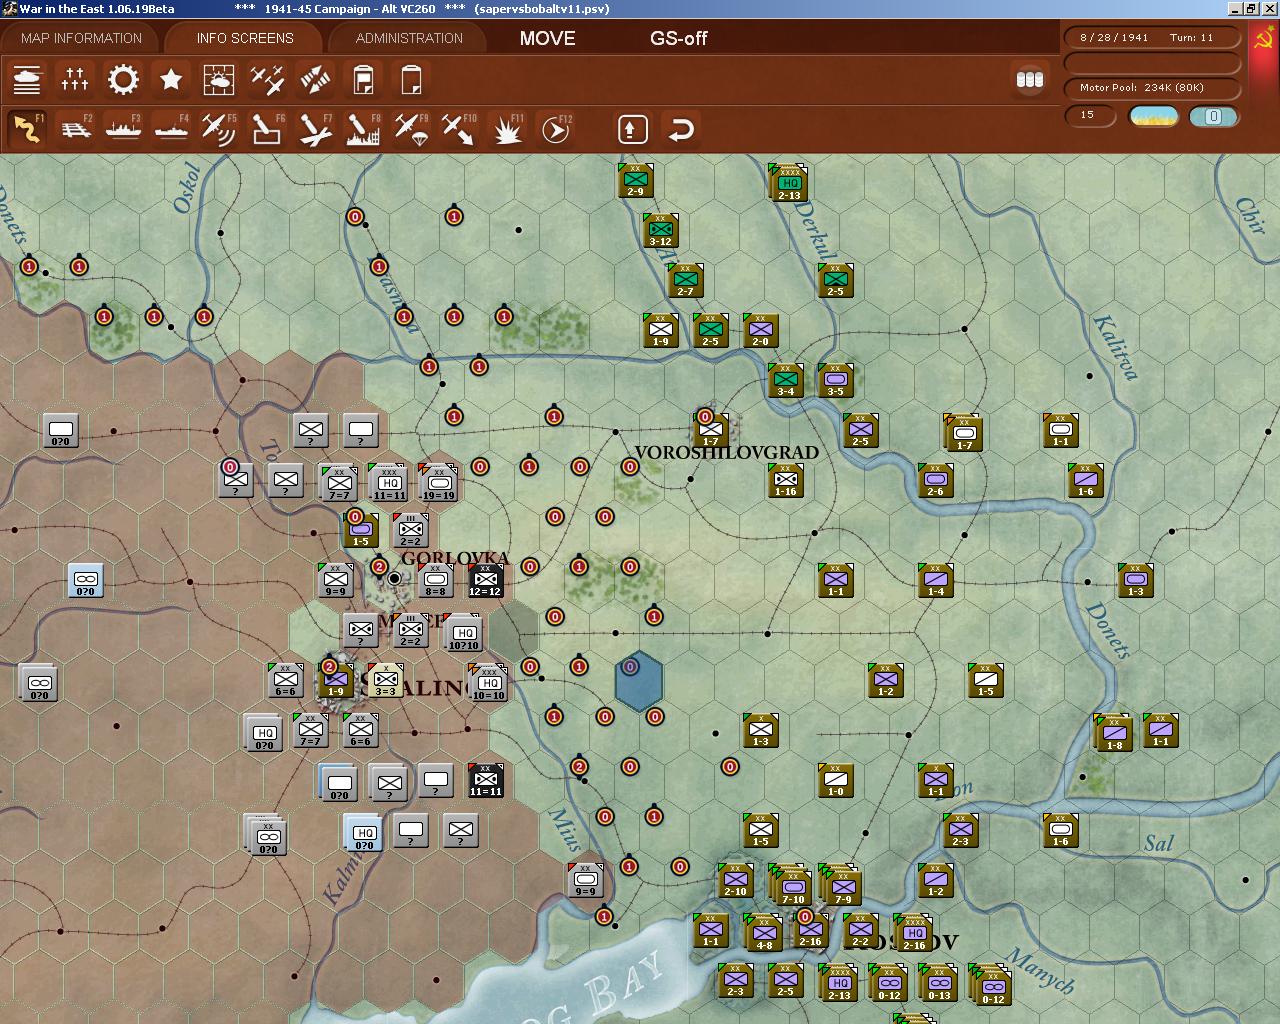
Task: Select the F5 air recon mode icon
Action: pyautogui.click(x=219, y=129)
